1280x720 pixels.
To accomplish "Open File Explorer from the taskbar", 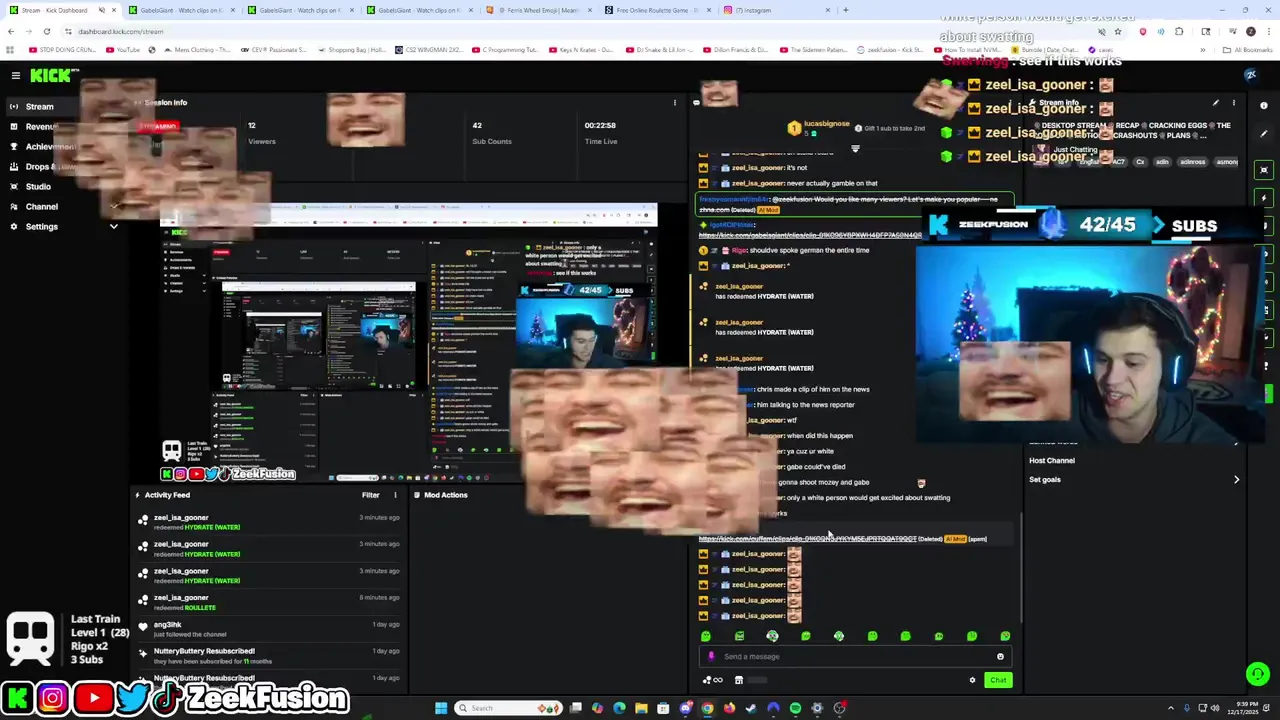I will point(641,708).
